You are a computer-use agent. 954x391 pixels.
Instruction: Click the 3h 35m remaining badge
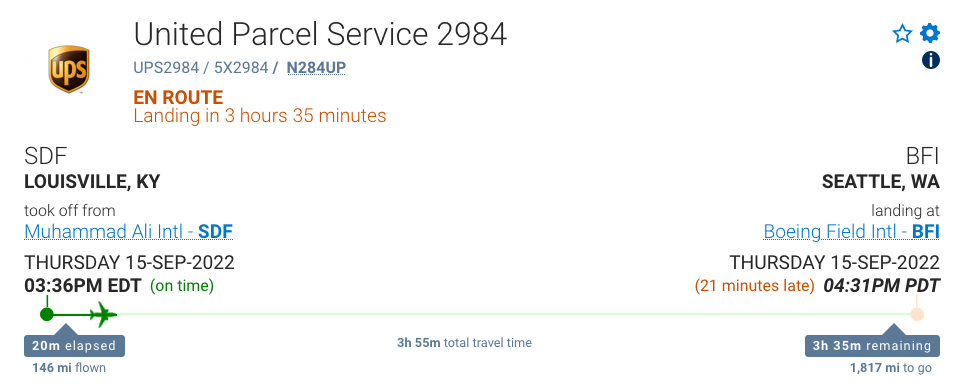point(872,345)
